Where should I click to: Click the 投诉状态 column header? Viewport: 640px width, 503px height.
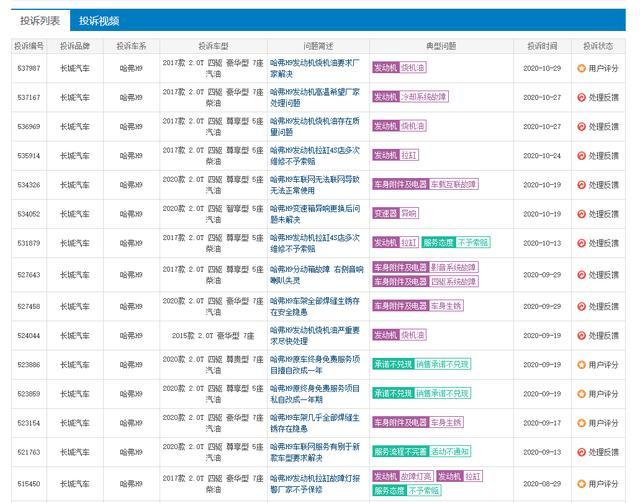[x=598, y=46]
